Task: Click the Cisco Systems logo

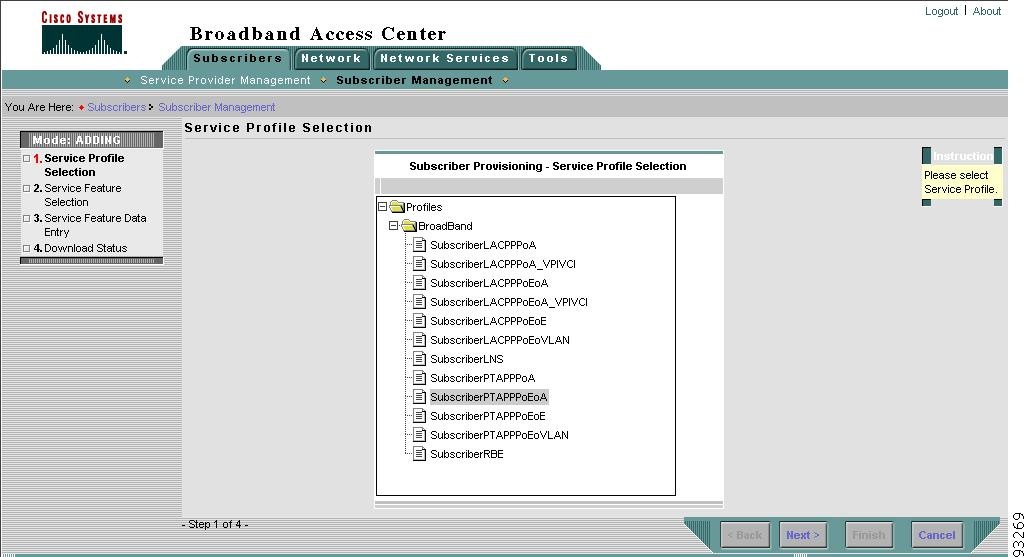Action: pos(83,32)
